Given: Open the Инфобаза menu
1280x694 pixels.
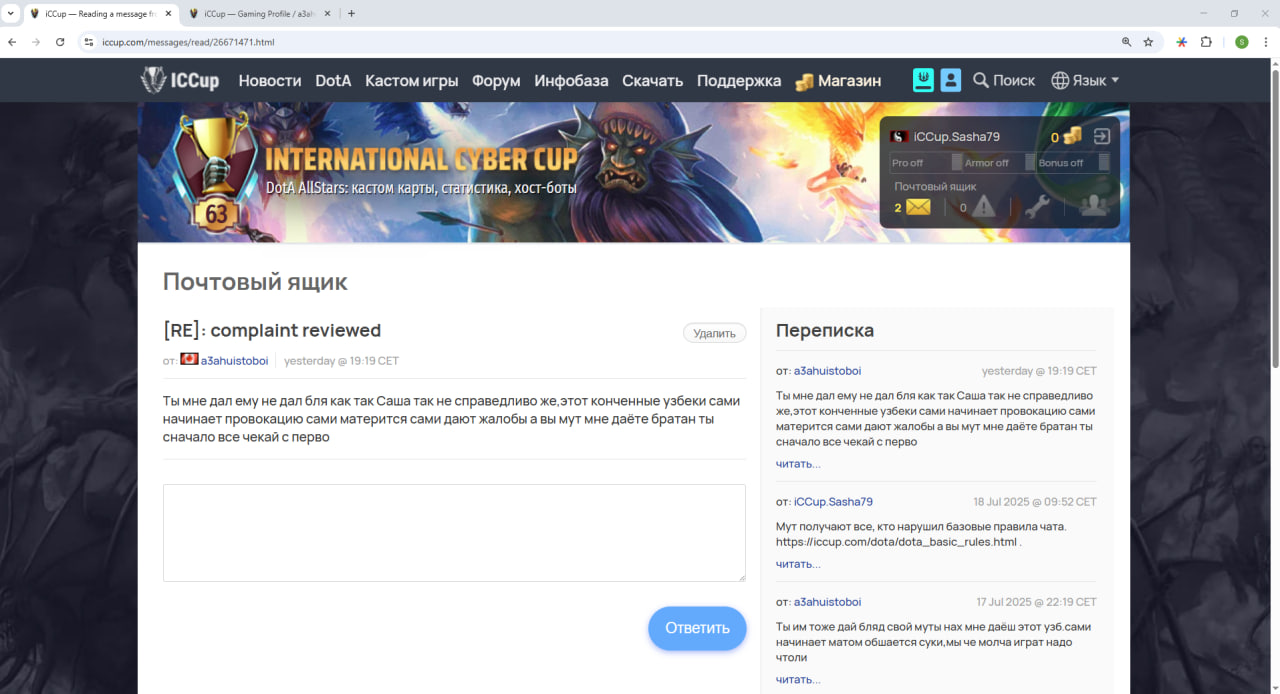Looking at the screenshot, I should click(x=571, y=80).
